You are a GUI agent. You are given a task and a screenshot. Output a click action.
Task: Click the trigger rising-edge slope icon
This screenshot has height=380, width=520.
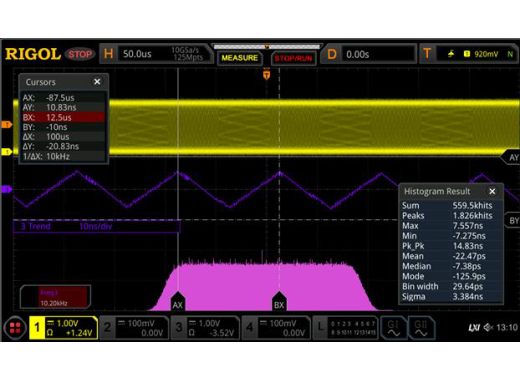point(451,54)
